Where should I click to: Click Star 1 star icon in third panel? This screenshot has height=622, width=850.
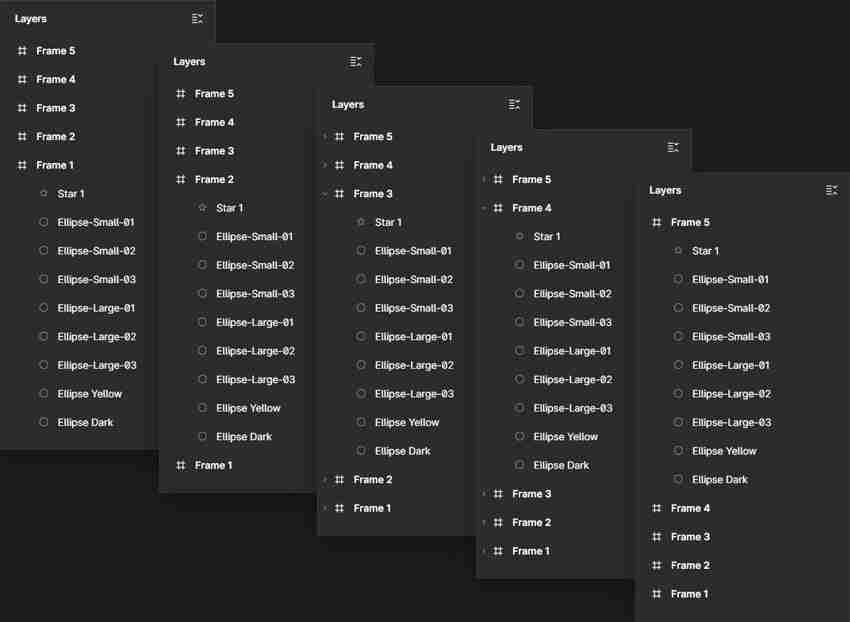pyautogui.click(x=362, y=222)
